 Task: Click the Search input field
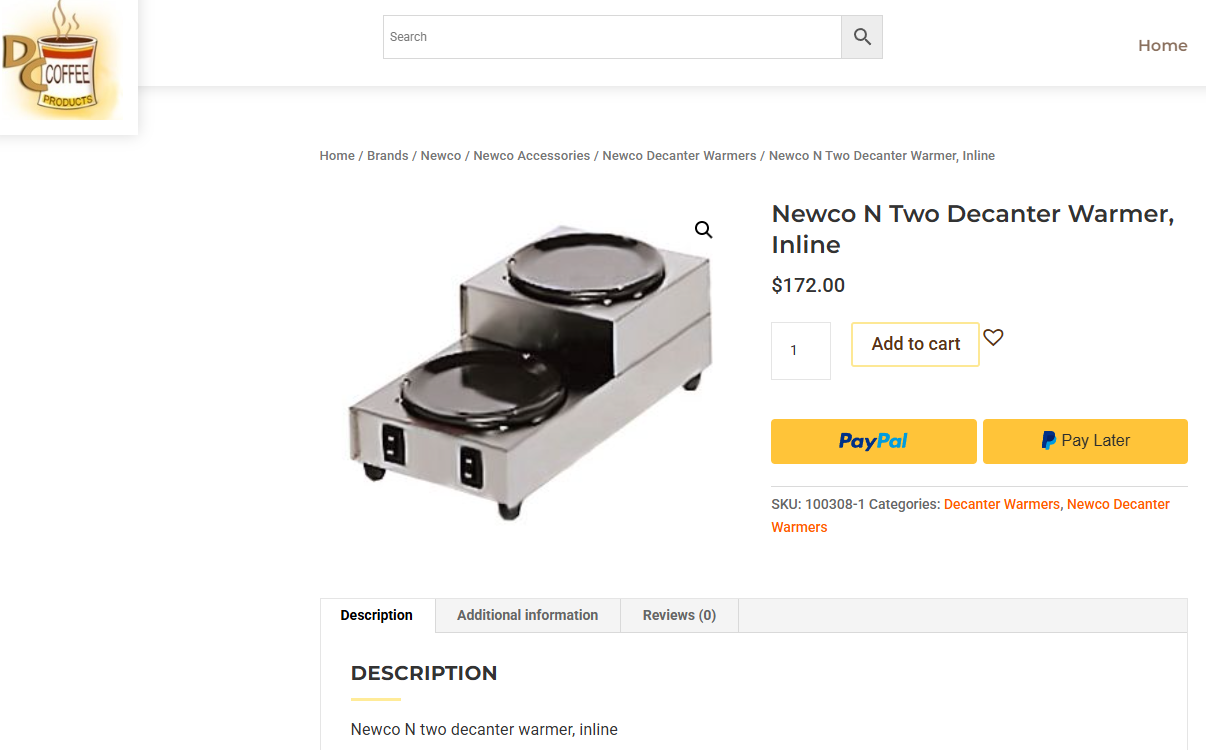[x=612, y=37]
